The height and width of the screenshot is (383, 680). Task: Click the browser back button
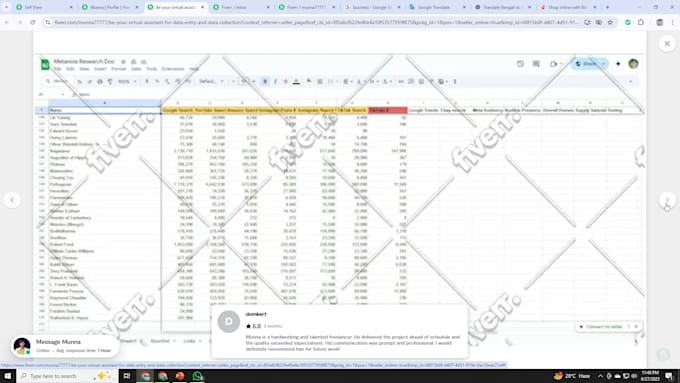click(x=7, y=22)
